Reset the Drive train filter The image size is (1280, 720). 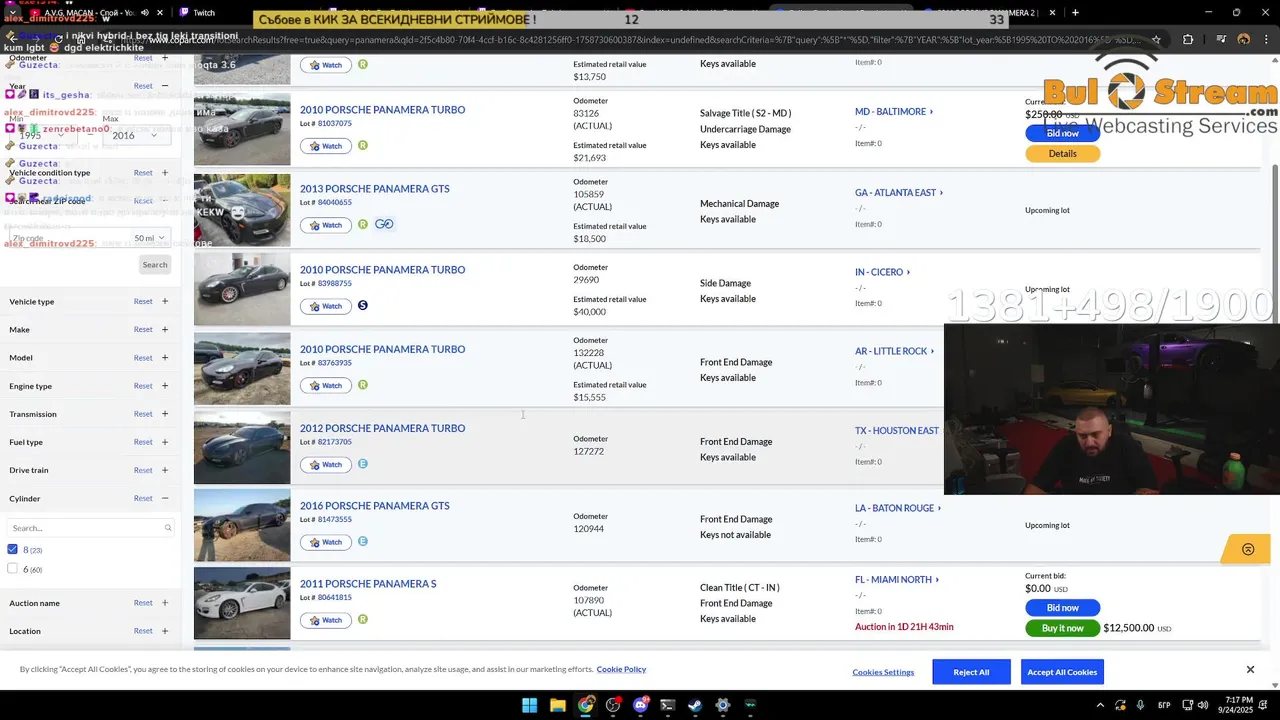[143, 469]
